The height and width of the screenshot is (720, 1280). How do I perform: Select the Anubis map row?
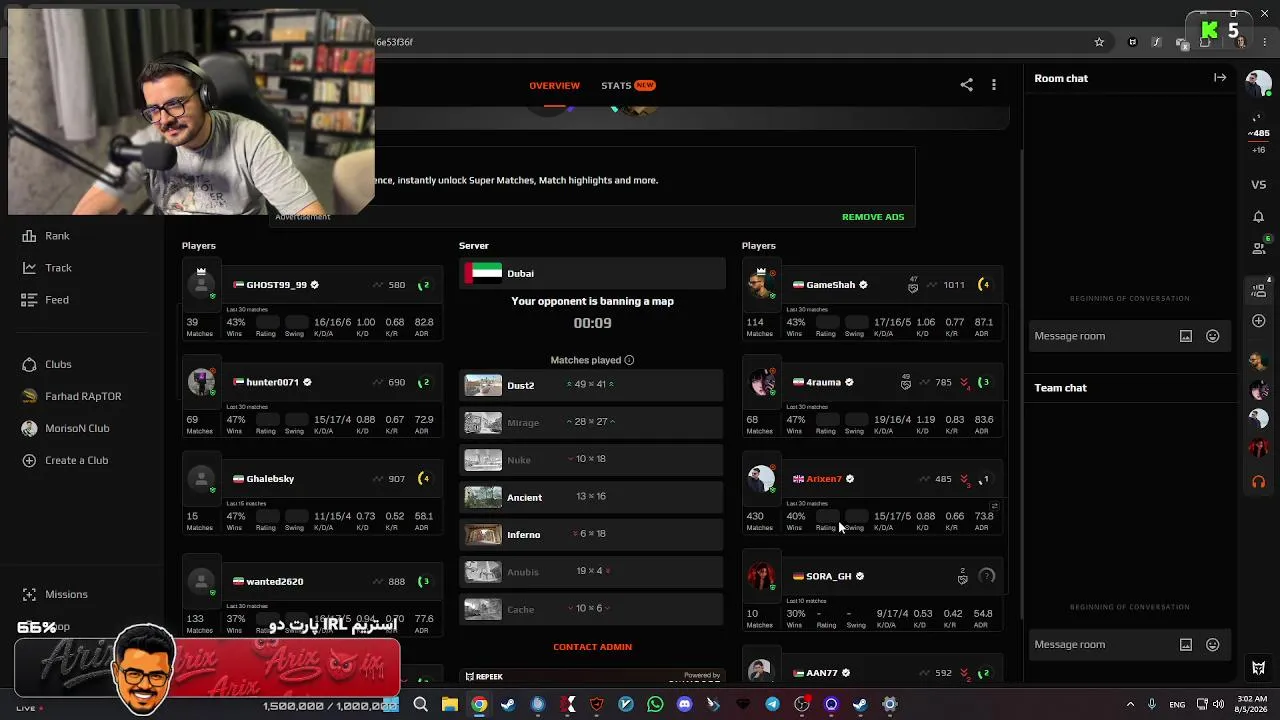[591, 572]
